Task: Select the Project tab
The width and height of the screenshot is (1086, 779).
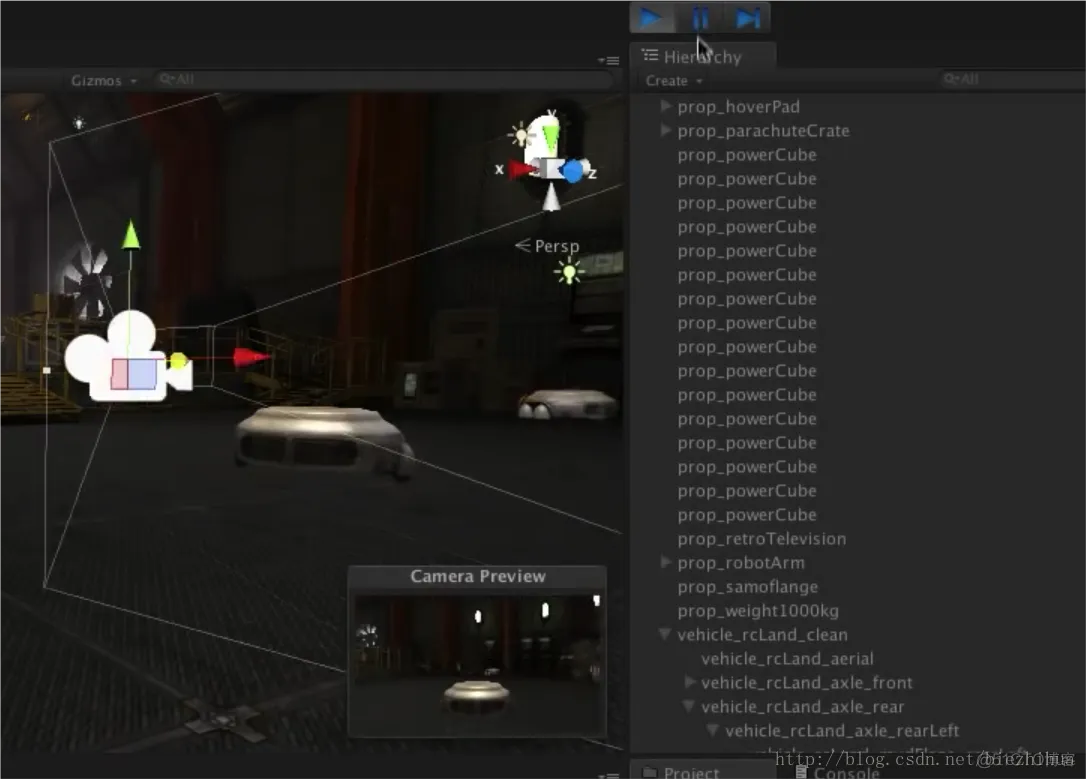Action: pyautogui.click(x=702, y=771)
